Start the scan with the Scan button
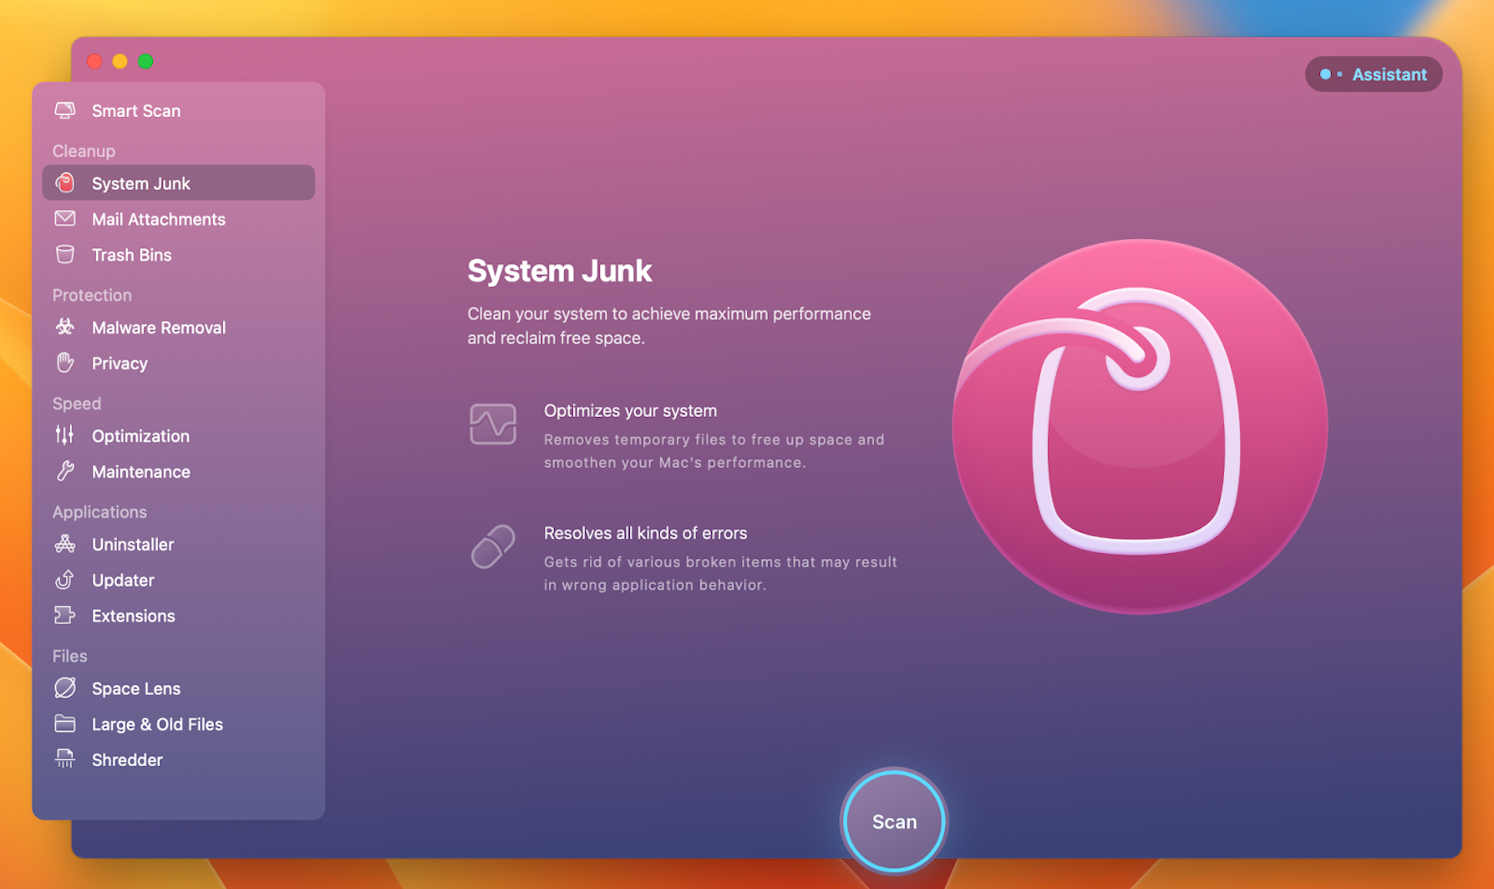This screenshot has height=889, width=1494. click(x=893, y=821)
